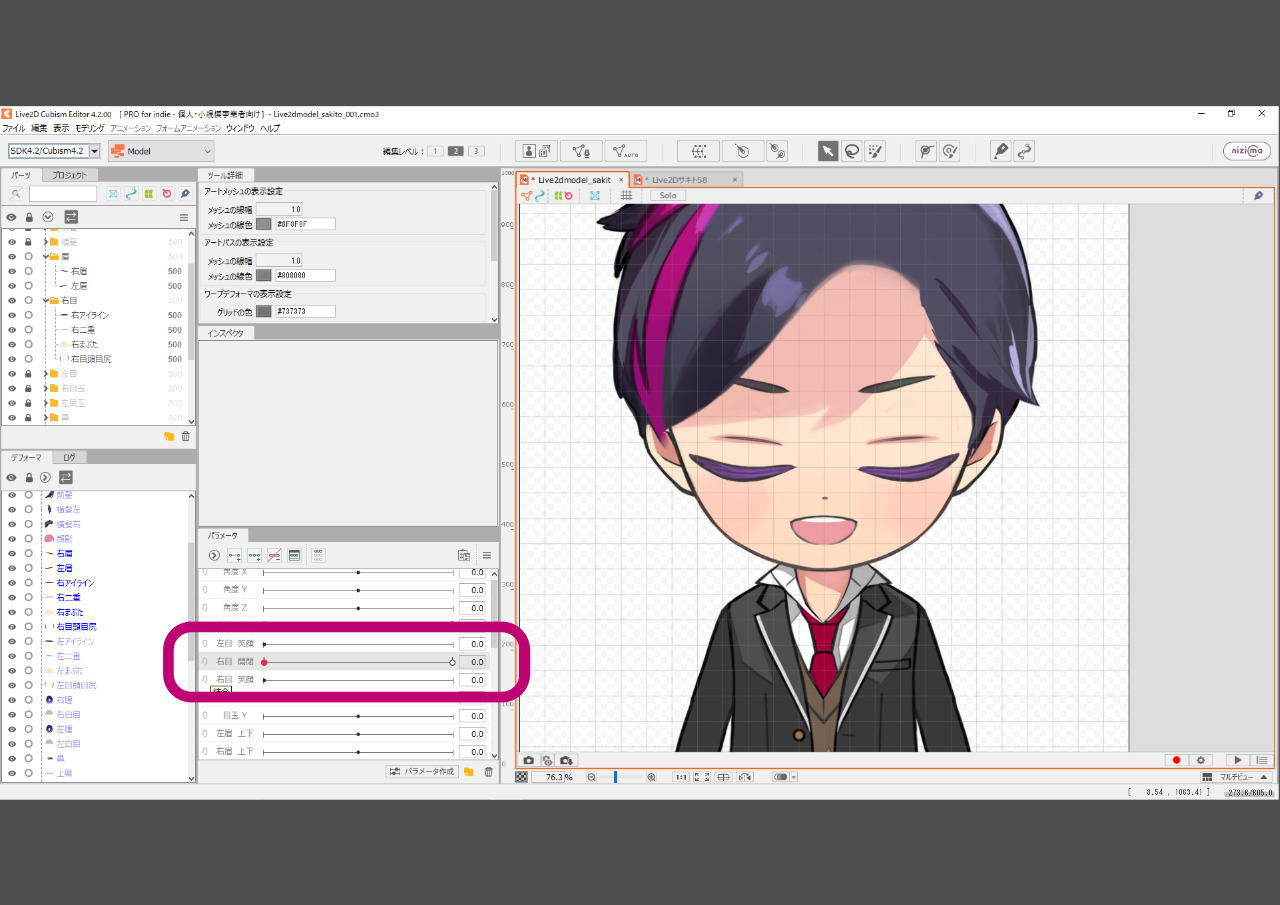
Task: Click the red rotation deformer filter icon
Action: click(x=167, y=194)
